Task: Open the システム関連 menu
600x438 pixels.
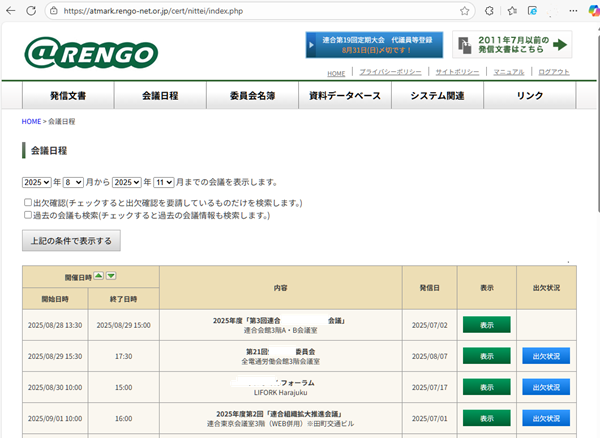Action: coord(437,96)
